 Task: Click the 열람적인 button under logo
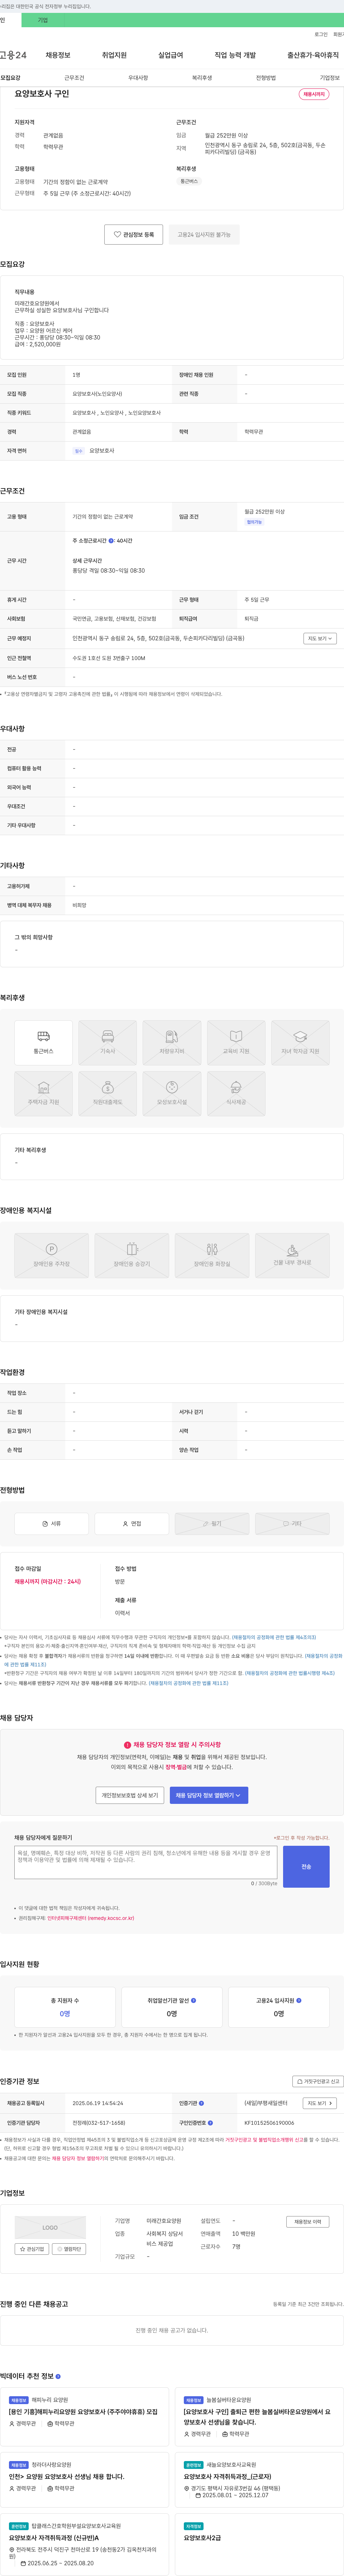click(69, 2249)
